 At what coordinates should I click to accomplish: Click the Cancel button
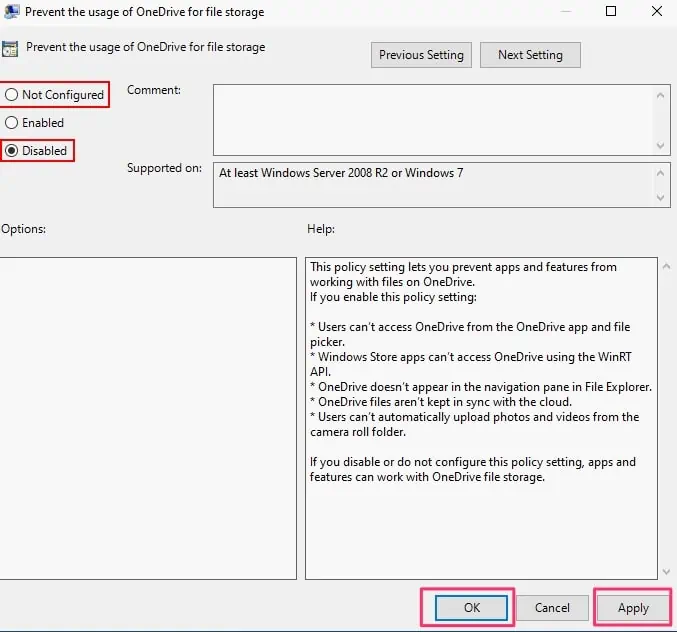coord(552,608)
